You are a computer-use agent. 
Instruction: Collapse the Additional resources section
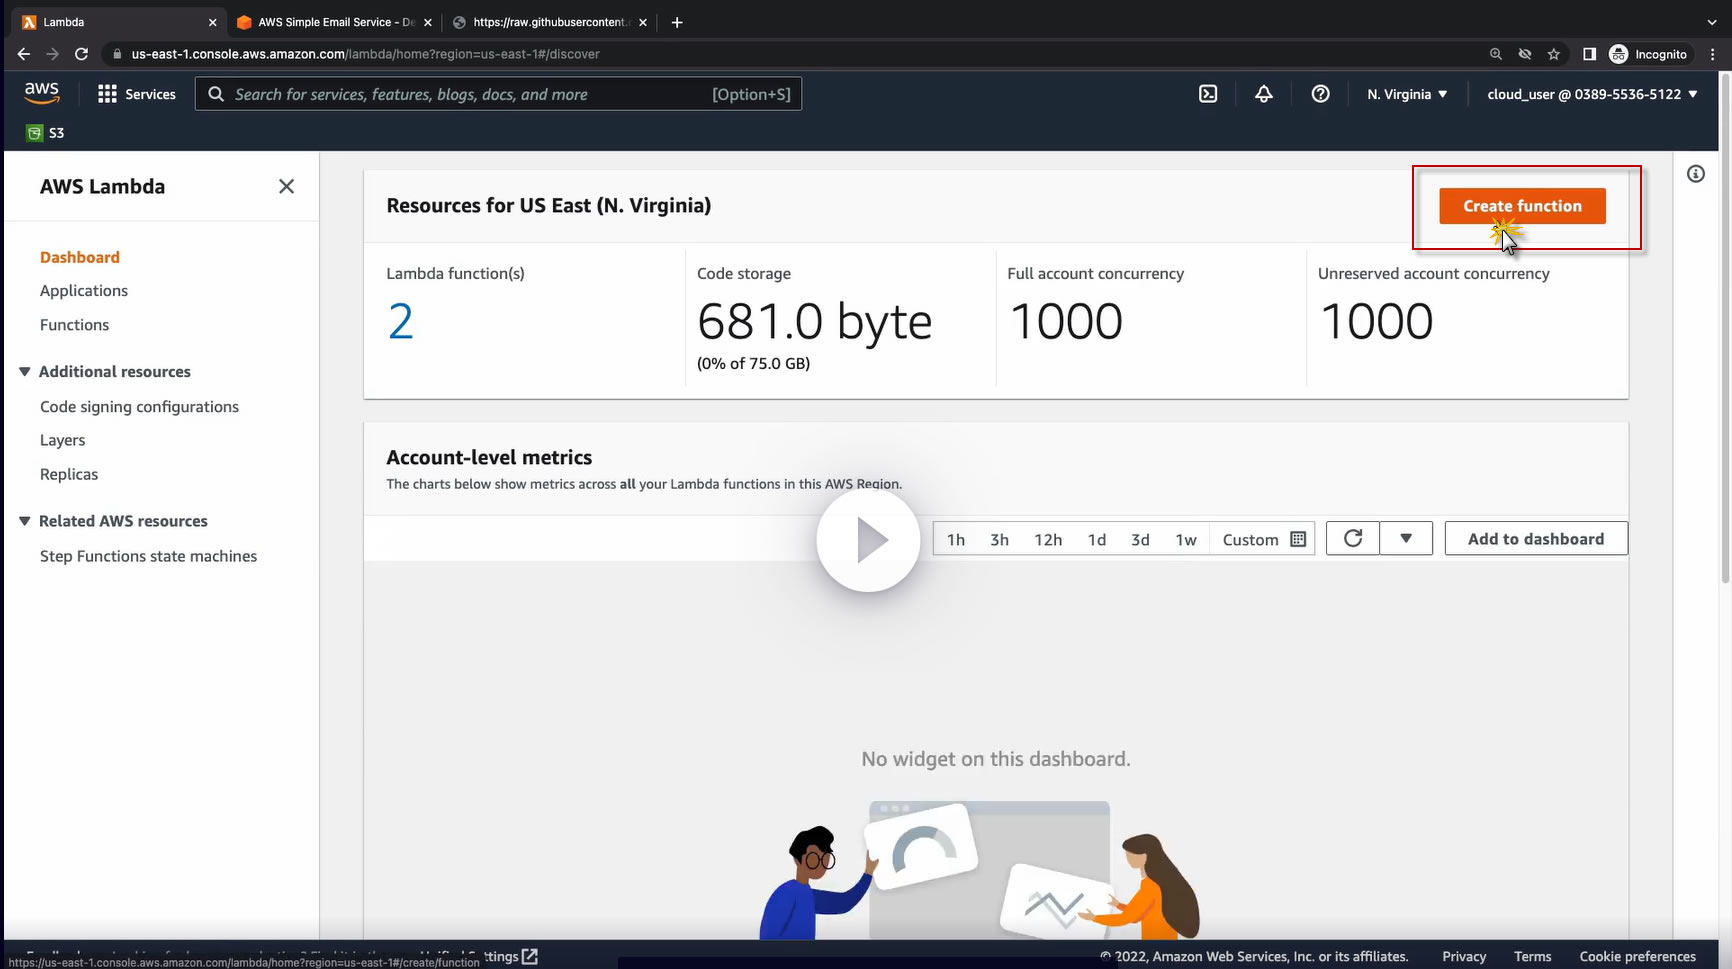coord(25,372)
